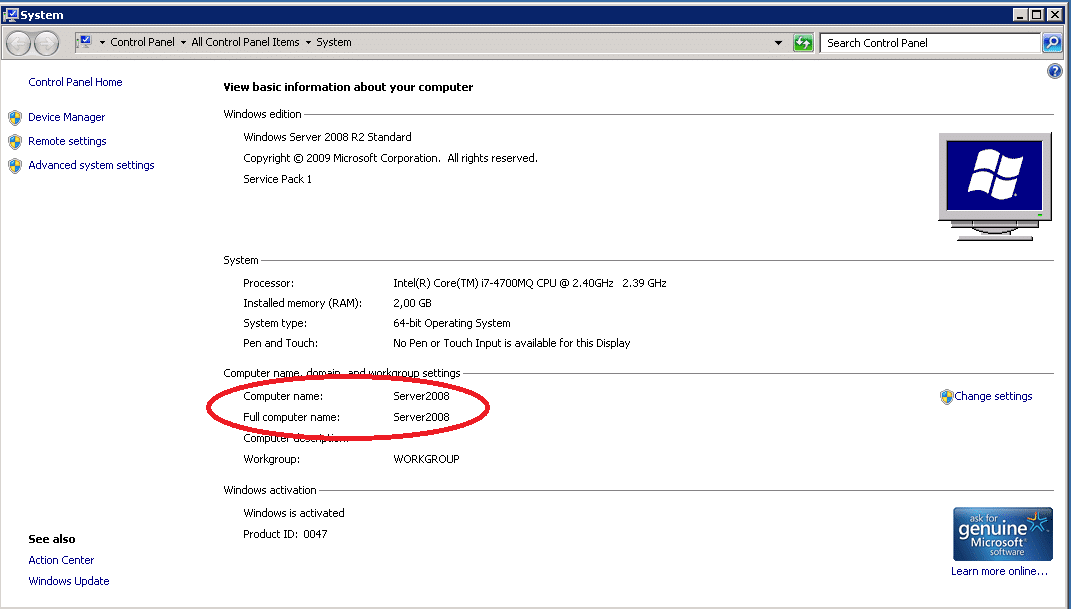Image resolution: width=1071 pixels, height=609 pixels.
Task: Click the Windows is activated text
Action: (x=294, y=513)
